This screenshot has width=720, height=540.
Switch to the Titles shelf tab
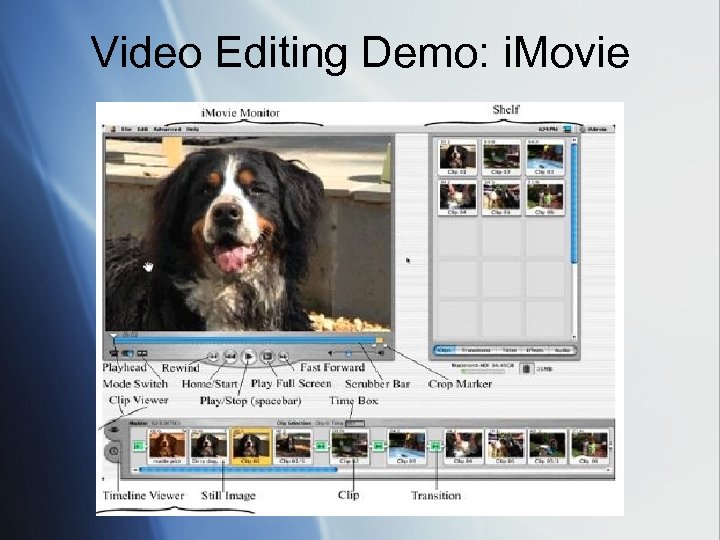509,350
